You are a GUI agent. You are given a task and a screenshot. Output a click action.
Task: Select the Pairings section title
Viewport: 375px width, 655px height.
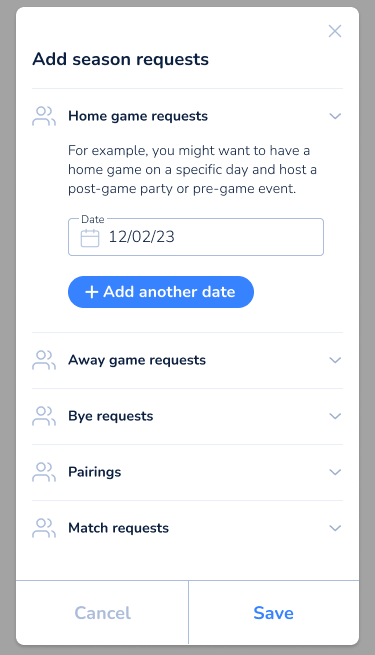point(95,472)
